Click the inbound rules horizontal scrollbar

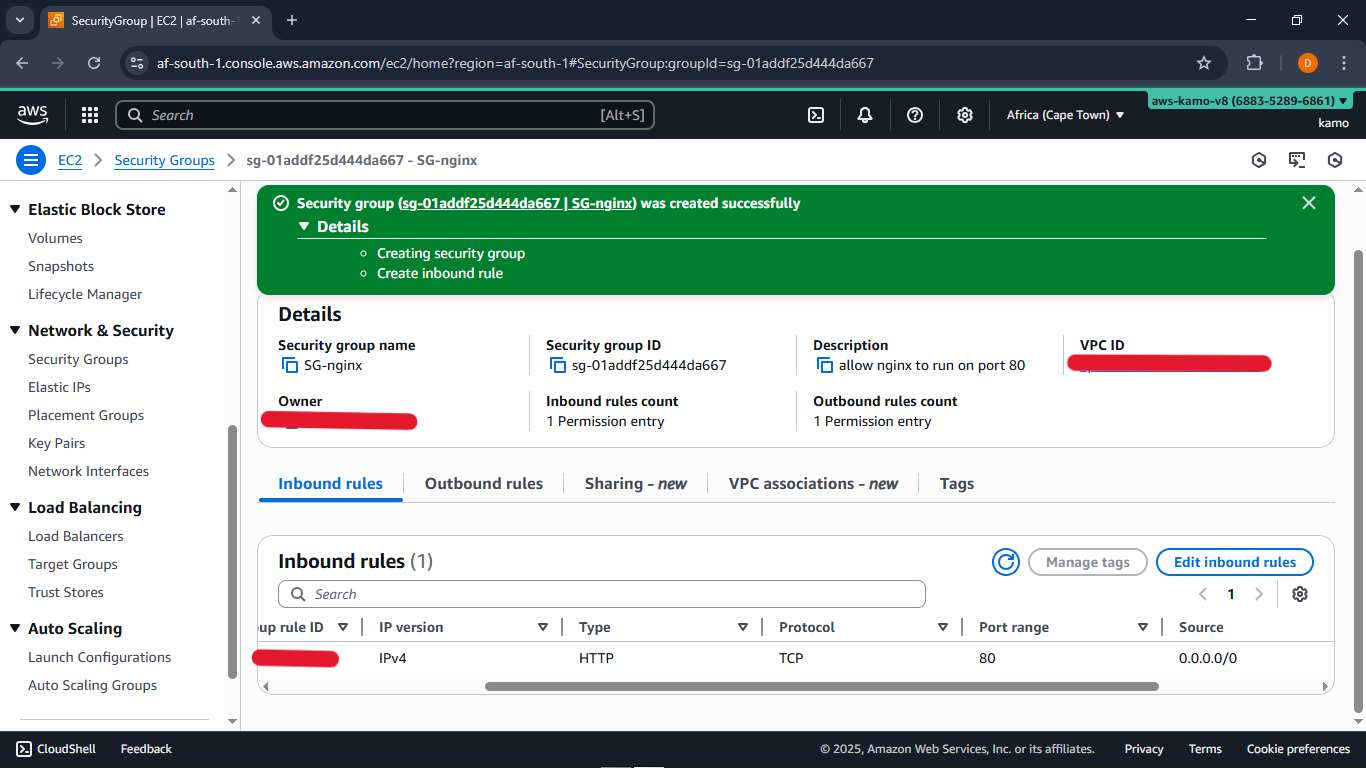coord(820,687)
